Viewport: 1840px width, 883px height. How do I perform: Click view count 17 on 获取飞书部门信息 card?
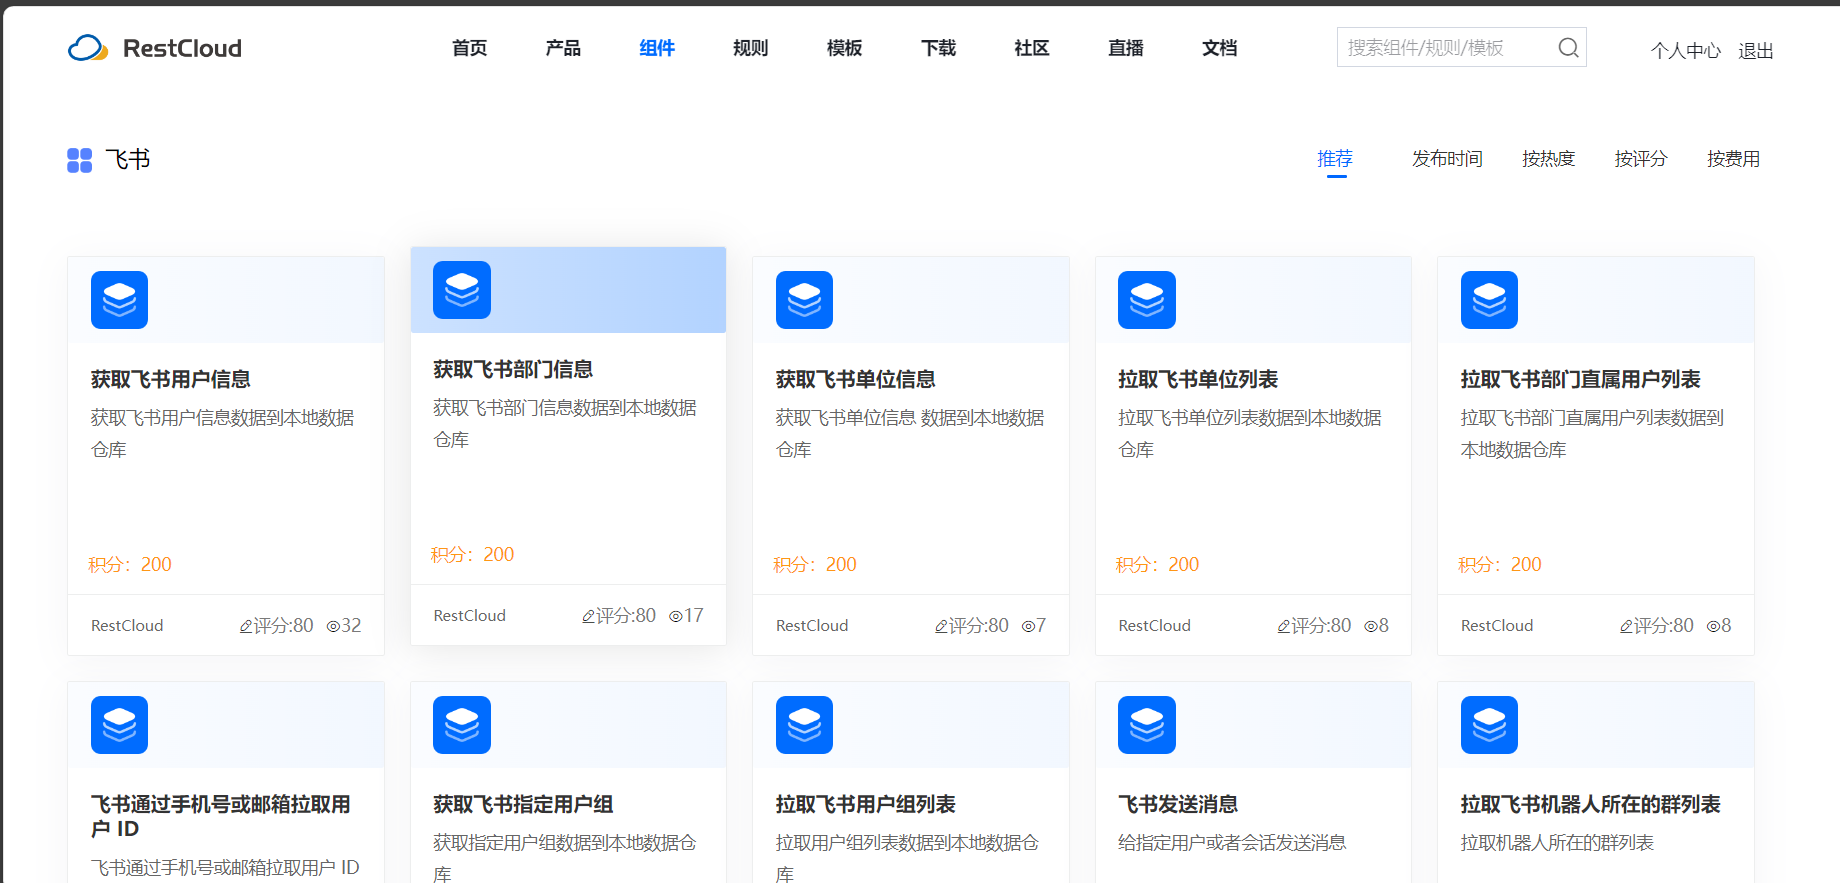pyautogui.click(x=686, y=616)
